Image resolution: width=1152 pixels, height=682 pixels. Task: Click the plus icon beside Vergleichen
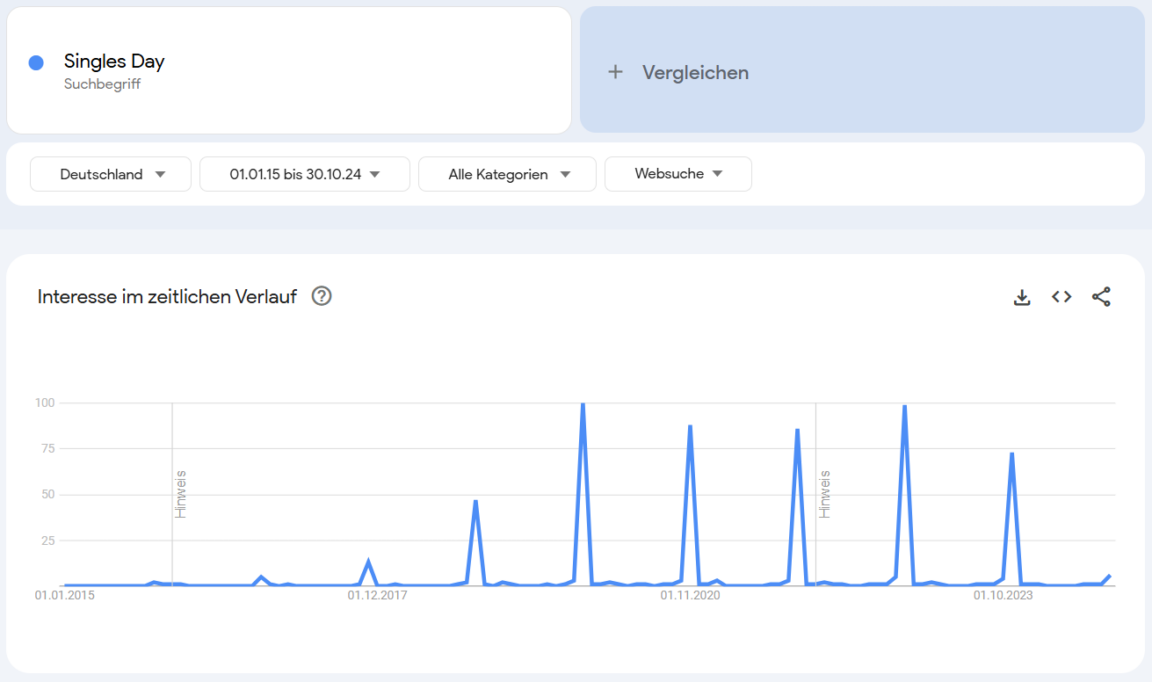616,72
